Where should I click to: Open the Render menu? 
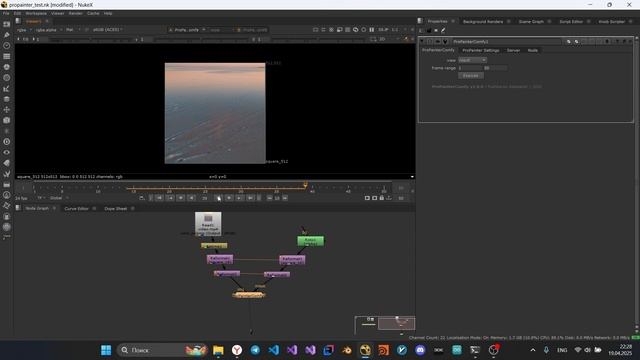(x=76, y=13)
